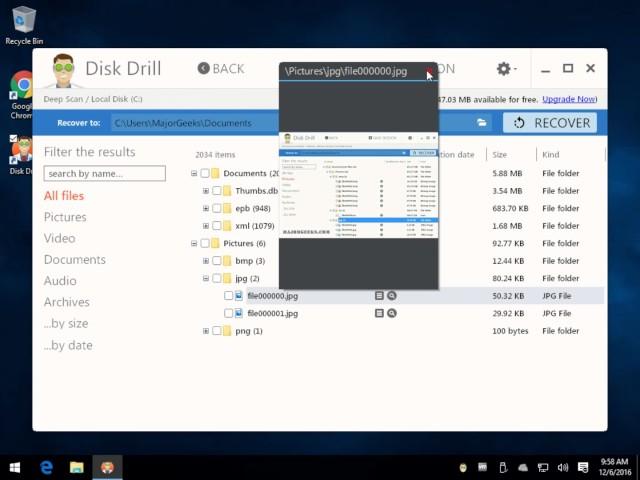This screenshot has width=640, height=480.
Task: Focus the search by name field
Action: [104, 173]
